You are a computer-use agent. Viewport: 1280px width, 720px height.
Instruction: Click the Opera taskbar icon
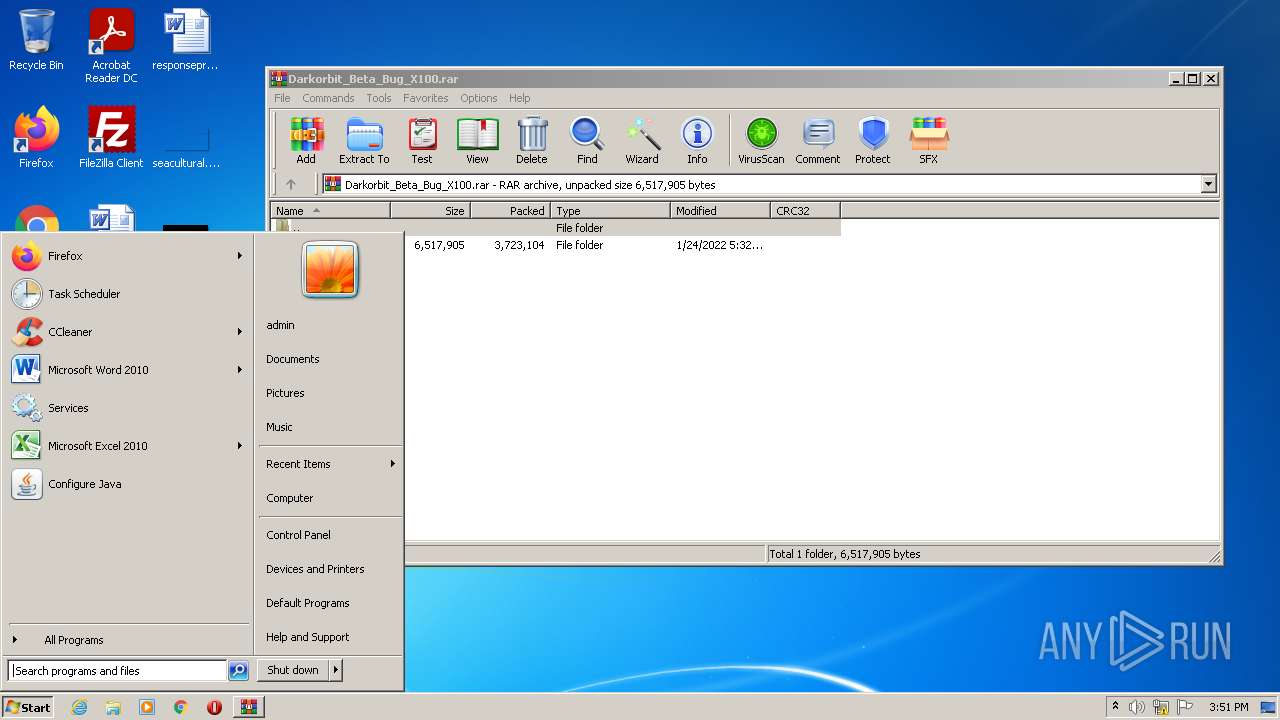click(214, 707)
